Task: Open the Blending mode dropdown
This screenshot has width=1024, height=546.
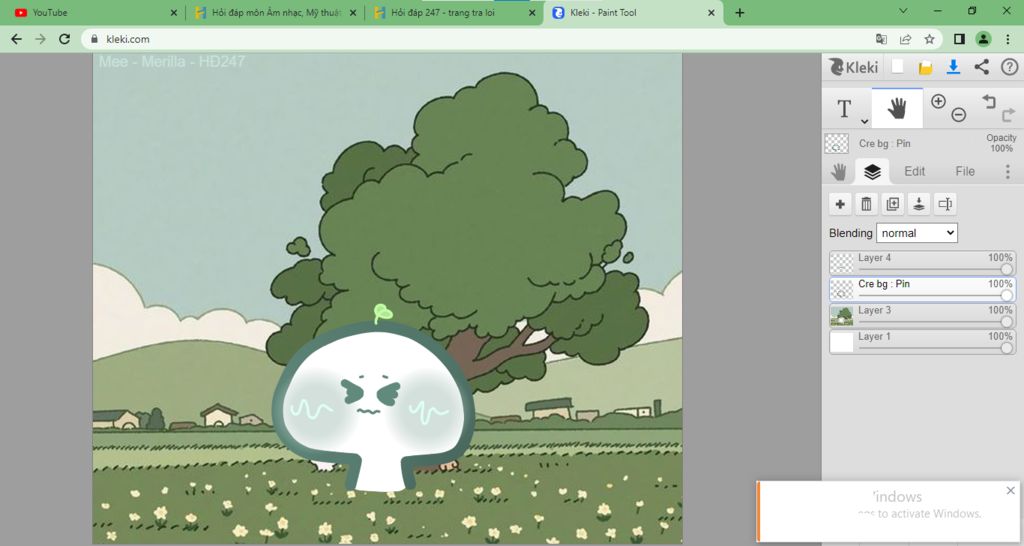Action: click(x=917, y=233)
